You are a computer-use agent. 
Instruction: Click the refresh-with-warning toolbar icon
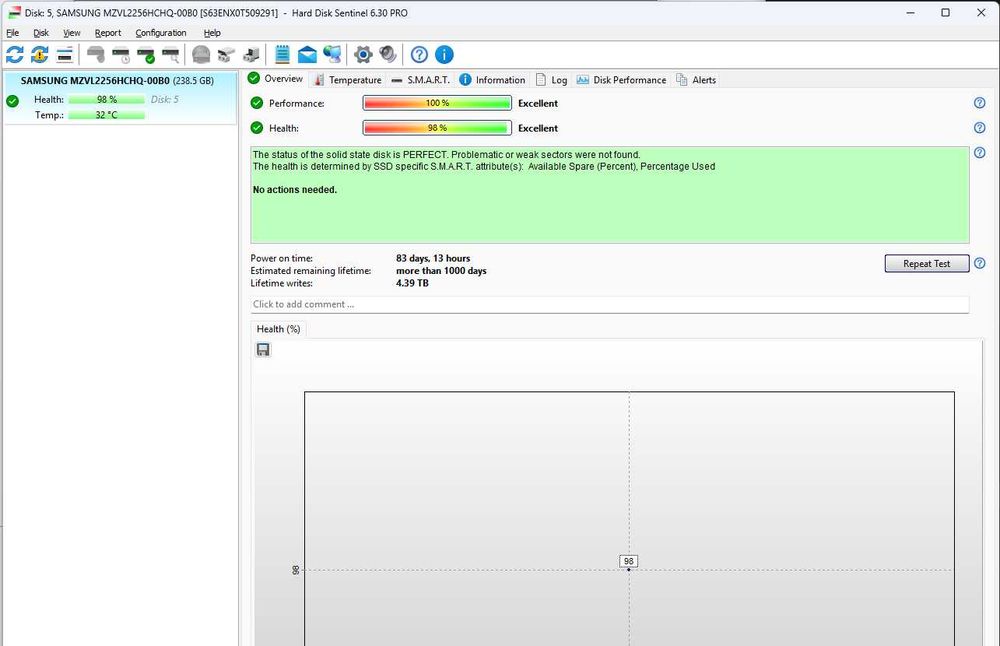pyautogui.click(x=40, y=55)
